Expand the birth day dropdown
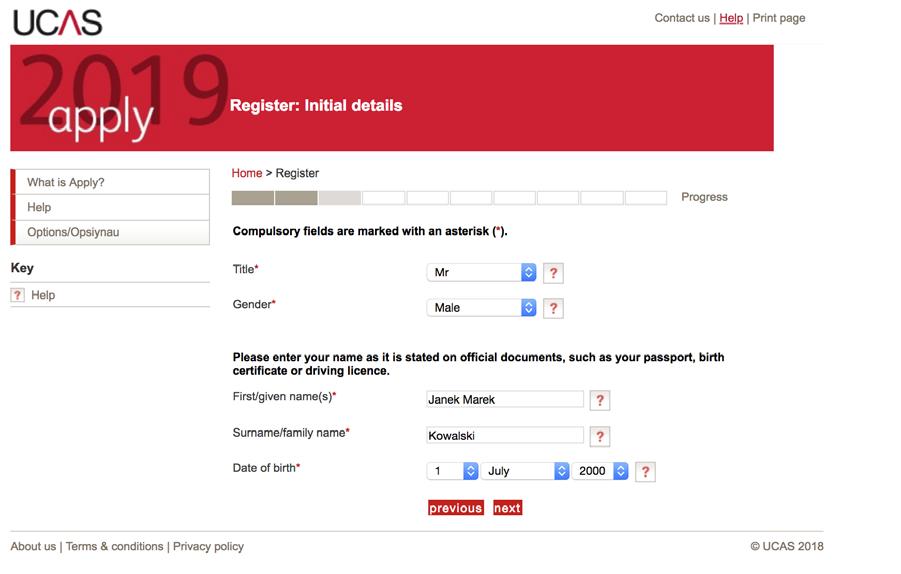The width and height of the screenshot is (901, 574). (x=453, y=471)
